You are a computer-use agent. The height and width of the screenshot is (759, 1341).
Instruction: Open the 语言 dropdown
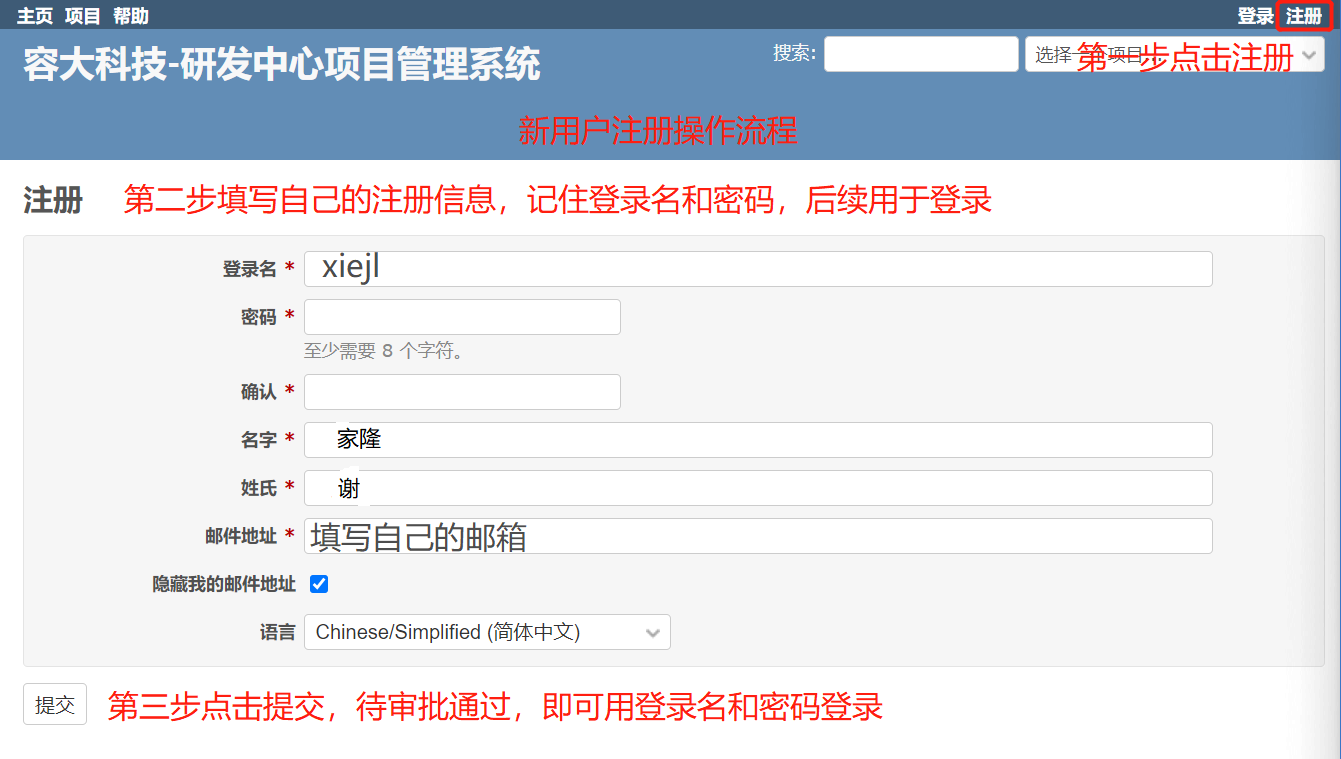487,632
